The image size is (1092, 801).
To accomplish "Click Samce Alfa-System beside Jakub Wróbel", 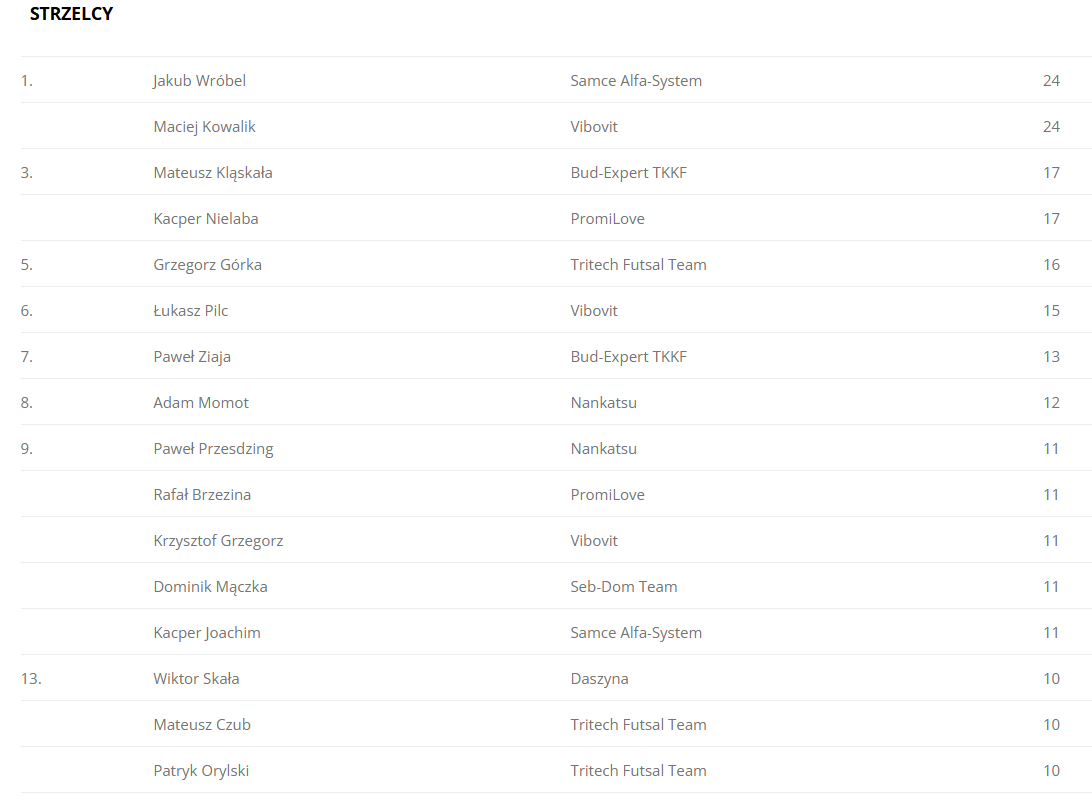I will point(635,81).
